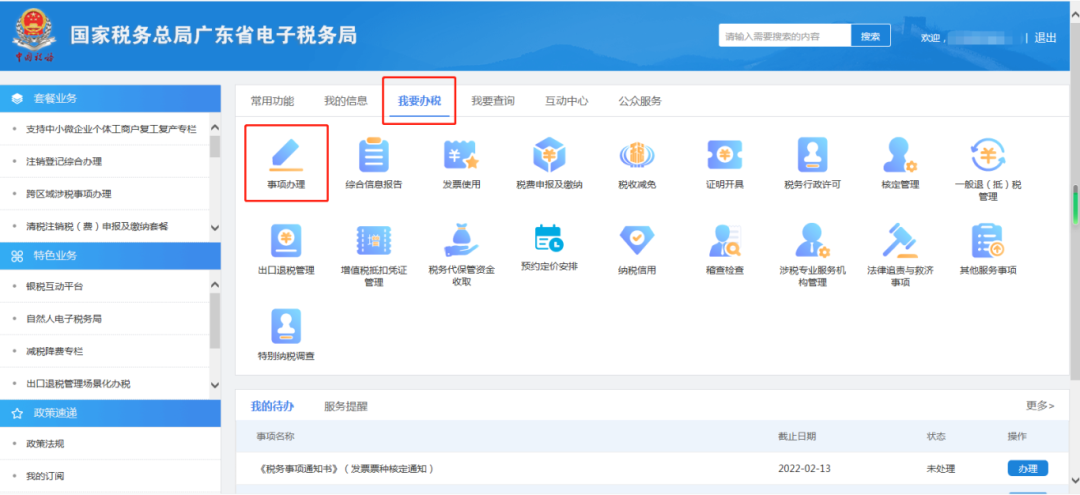Open the 增值税抵扣凭证管理 icon
1080x495 pixels.
point(374,241)
